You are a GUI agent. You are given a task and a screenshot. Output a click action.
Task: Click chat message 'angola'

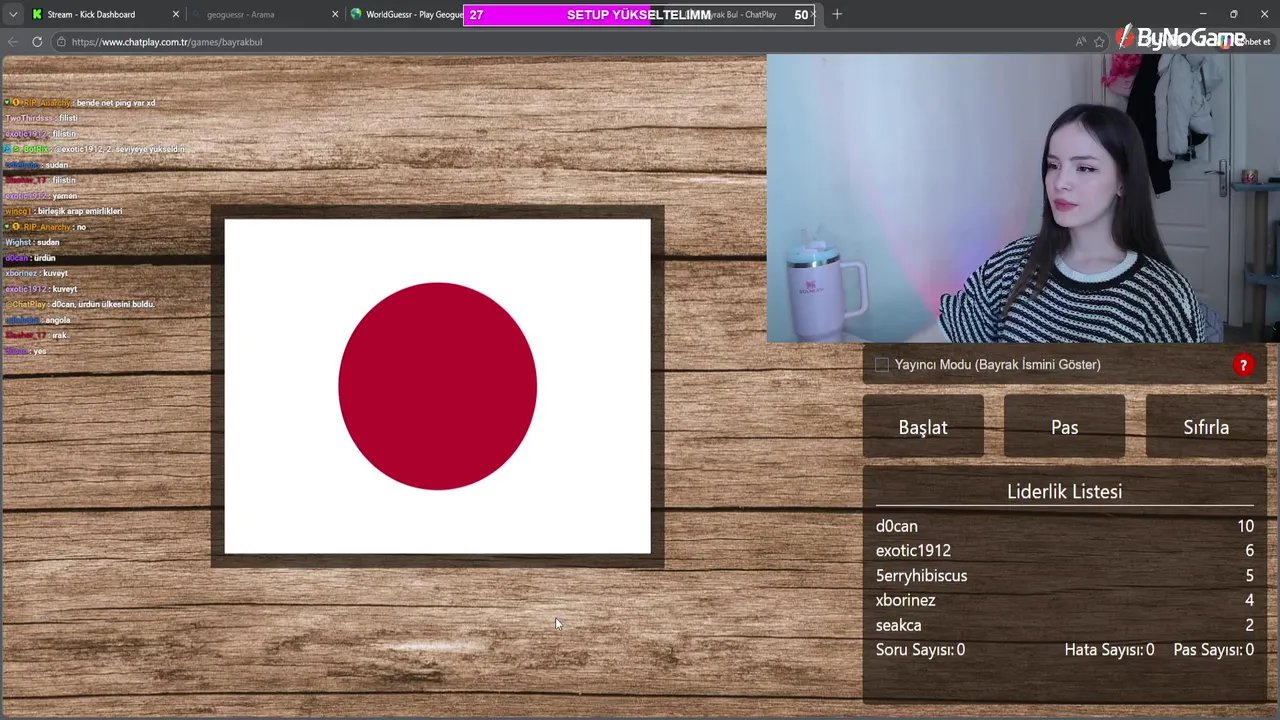(57, 320)
